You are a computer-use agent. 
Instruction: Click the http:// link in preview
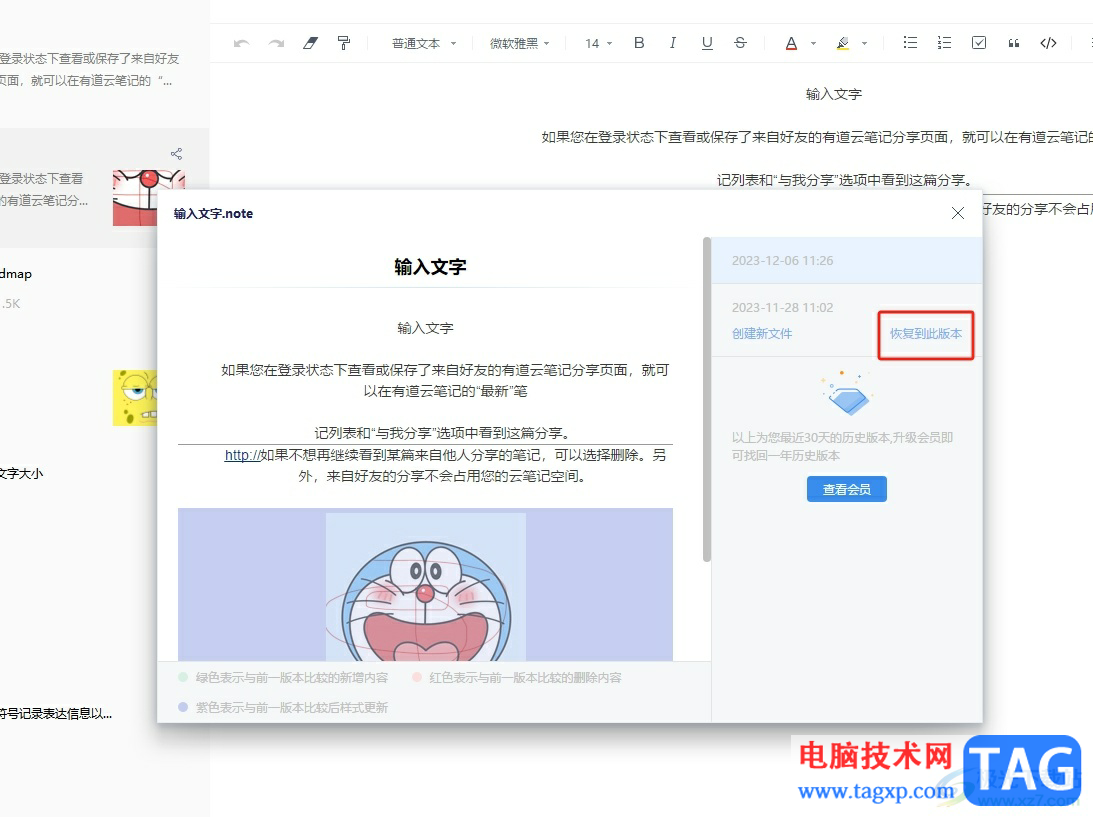[x=242, y=455]
